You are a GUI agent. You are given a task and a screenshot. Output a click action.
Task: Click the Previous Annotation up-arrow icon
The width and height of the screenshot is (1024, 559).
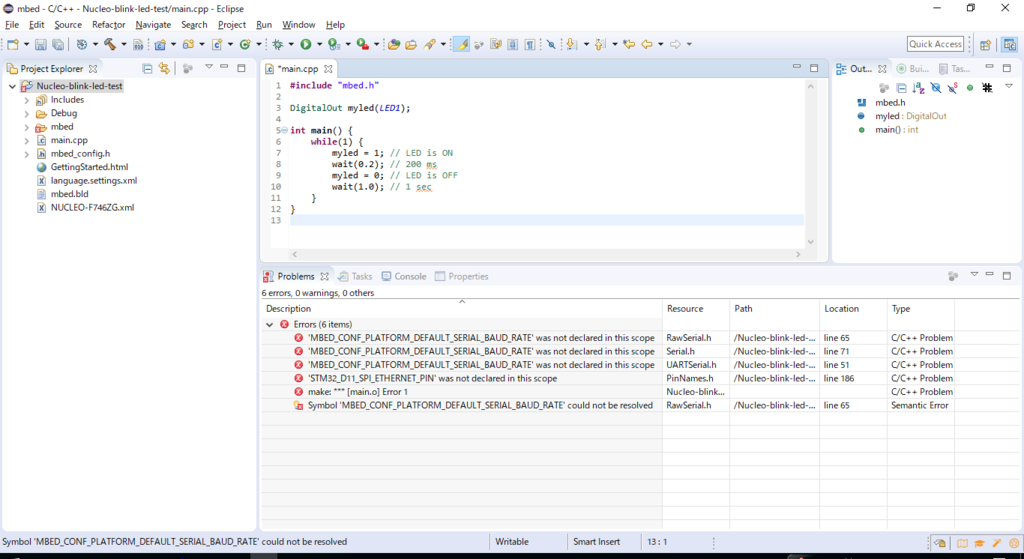click(x=600, y=44)
